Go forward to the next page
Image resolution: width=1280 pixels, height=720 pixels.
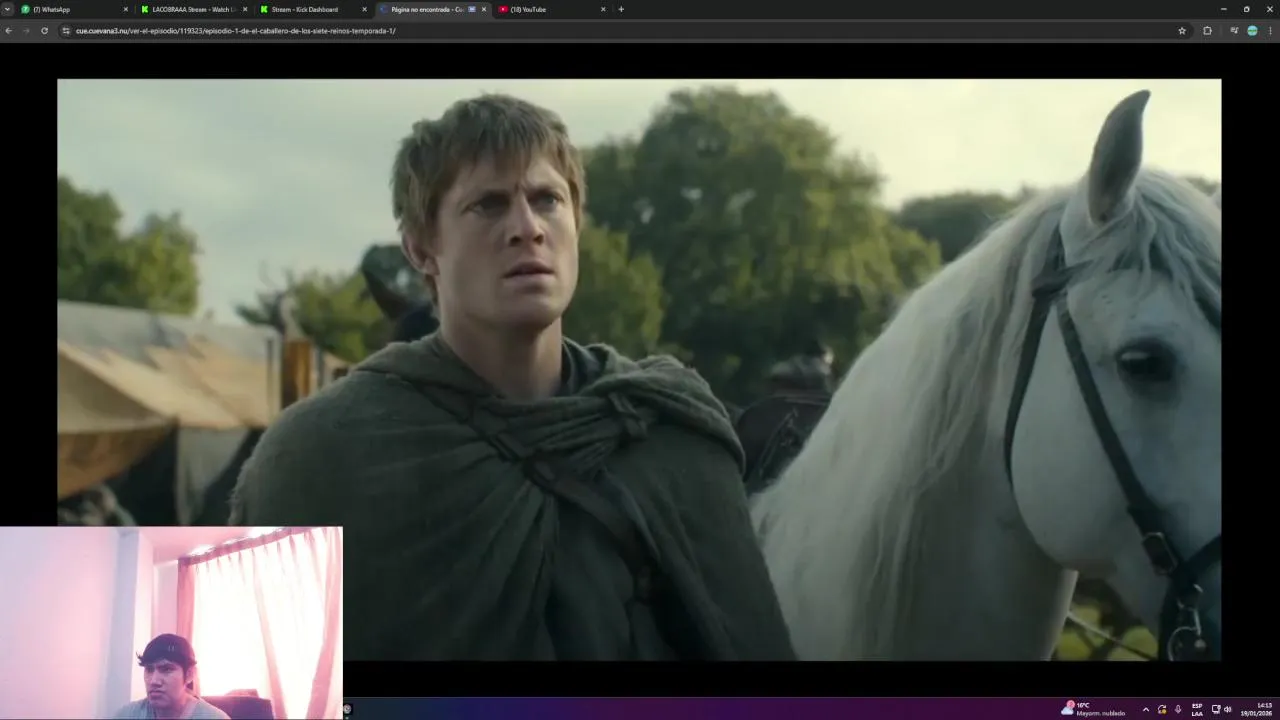[26, 30]
